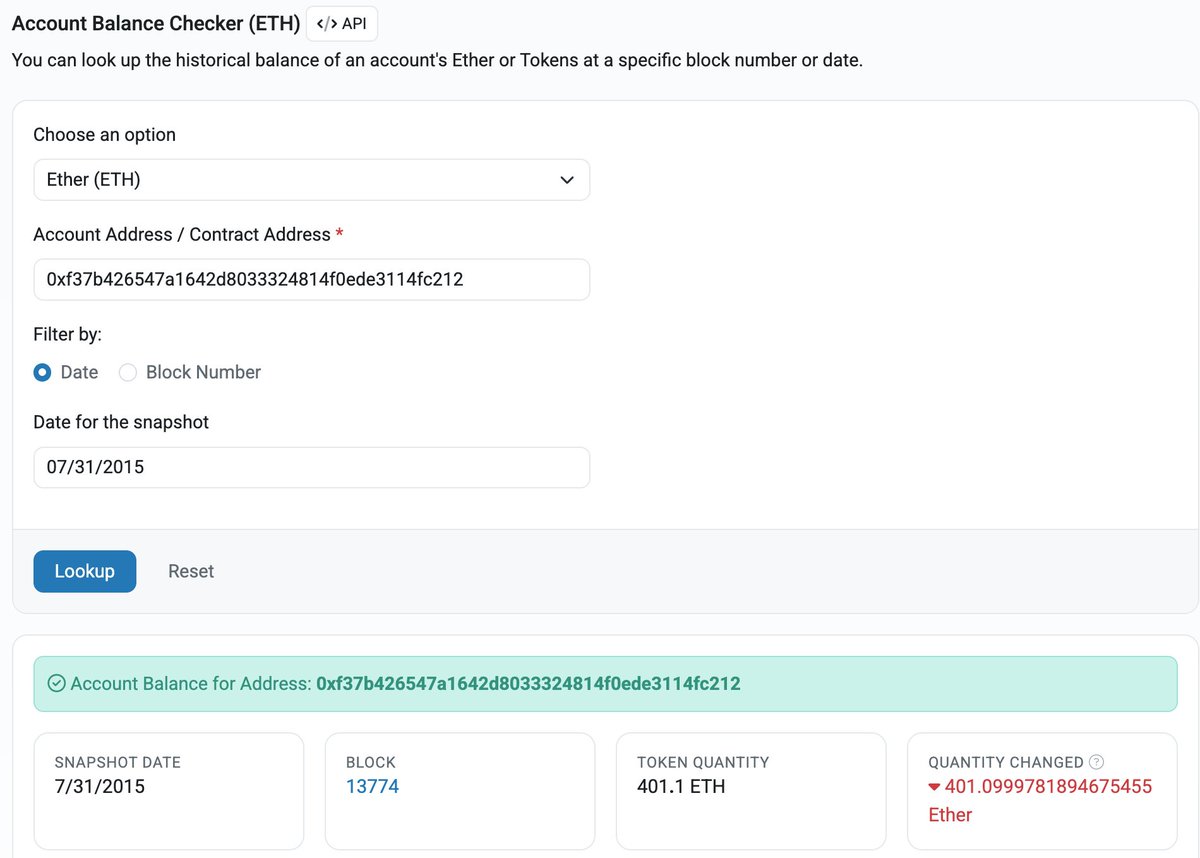Screen dimensions: 1200x858
Task: Open block 13774 link
Action: pos(372,787)
